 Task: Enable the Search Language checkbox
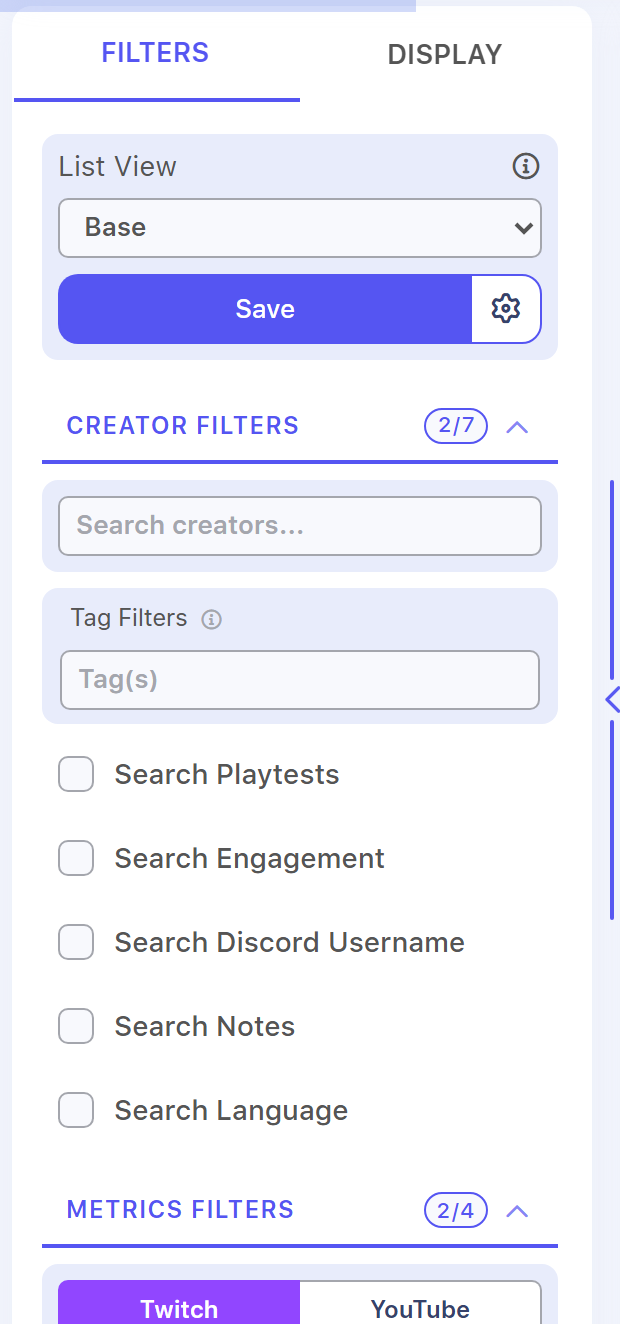click(x=76, y=1110)
